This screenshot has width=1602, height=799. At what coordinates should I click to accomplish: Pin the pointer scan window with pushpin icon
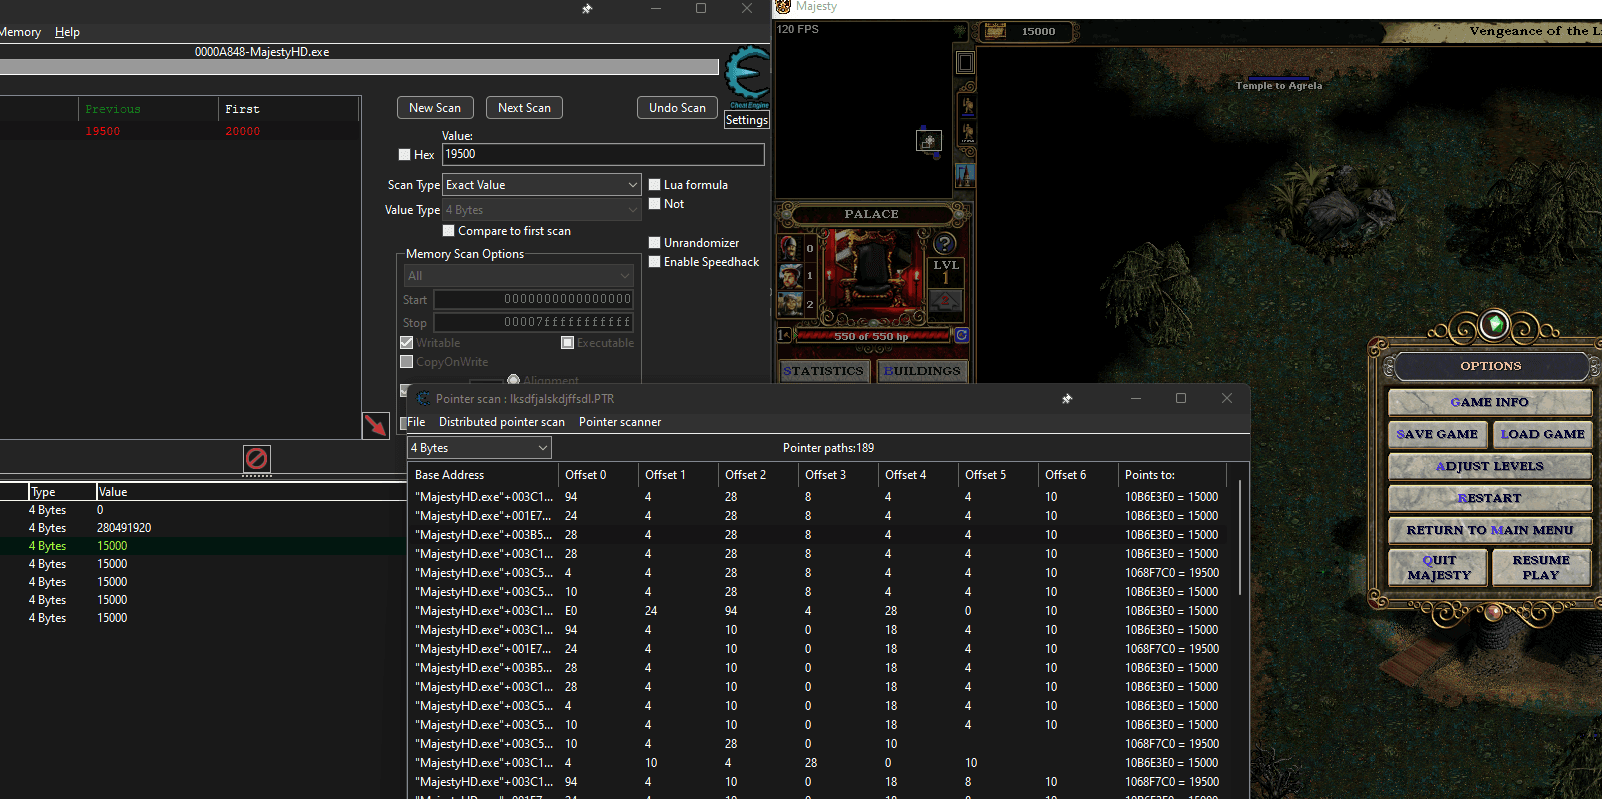pos(1066,399)
